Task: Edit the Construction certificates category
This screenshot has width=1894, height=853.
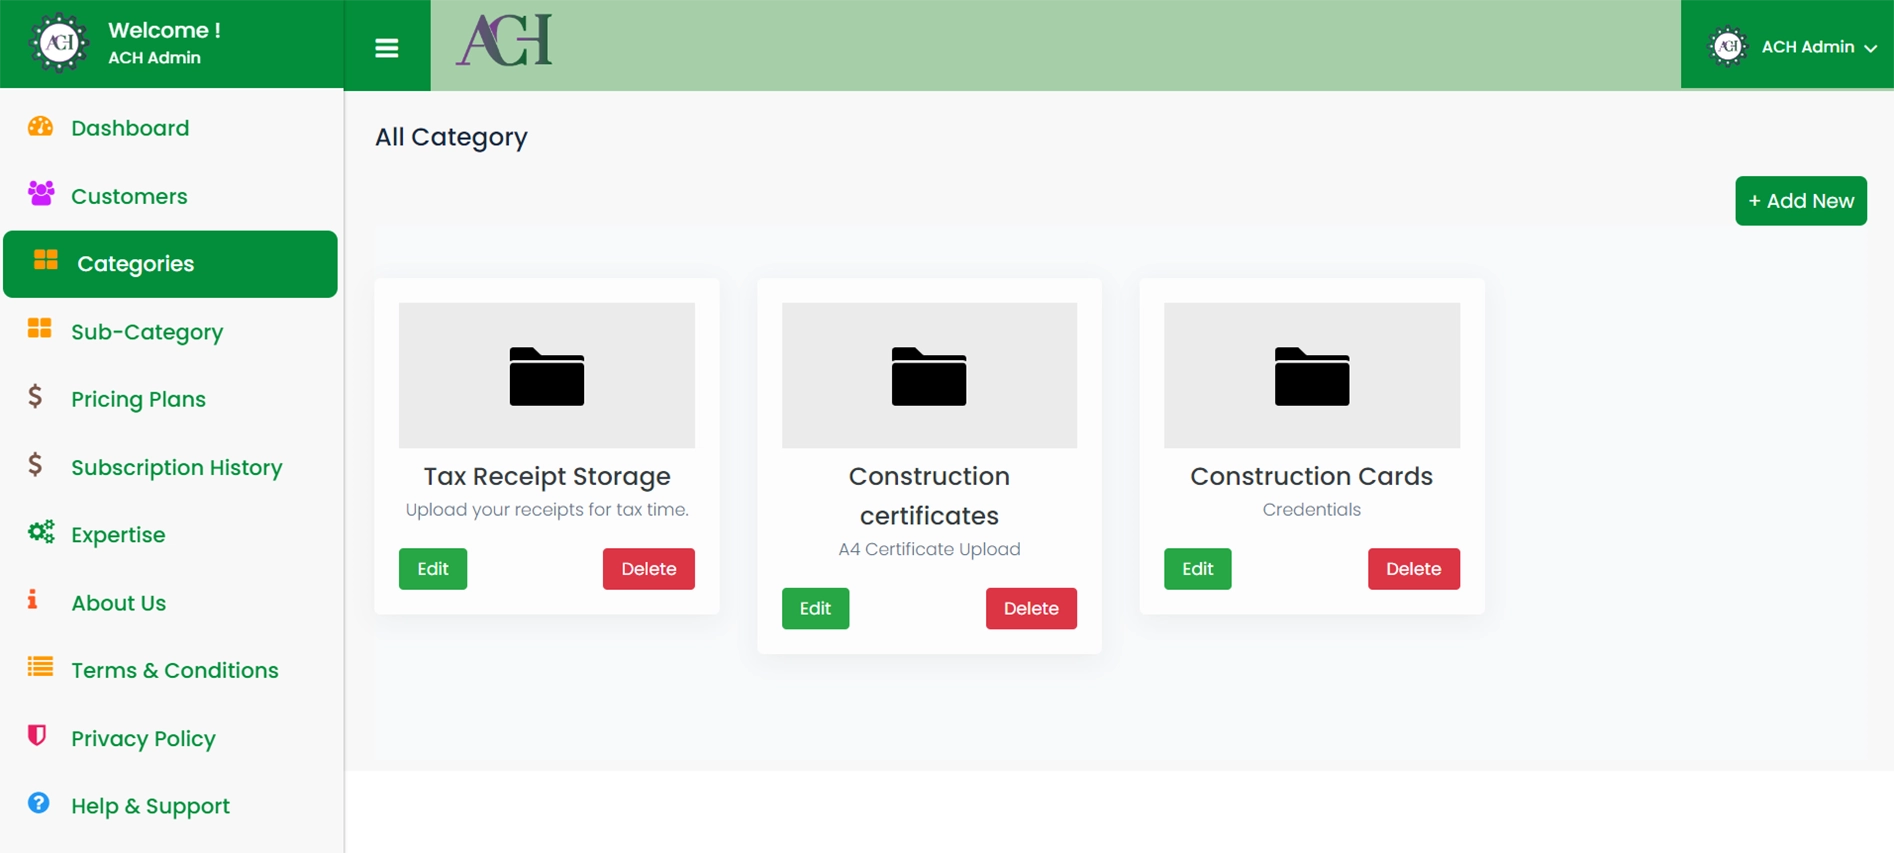Action: click(x=816, y=608)
